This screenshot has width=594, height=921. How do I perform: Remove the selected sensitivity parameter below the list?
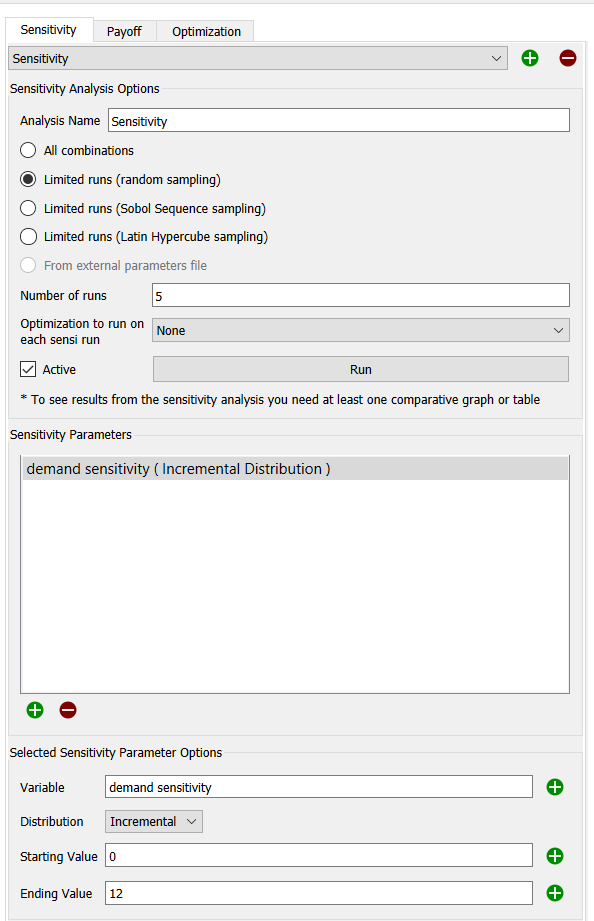point(68,710)
